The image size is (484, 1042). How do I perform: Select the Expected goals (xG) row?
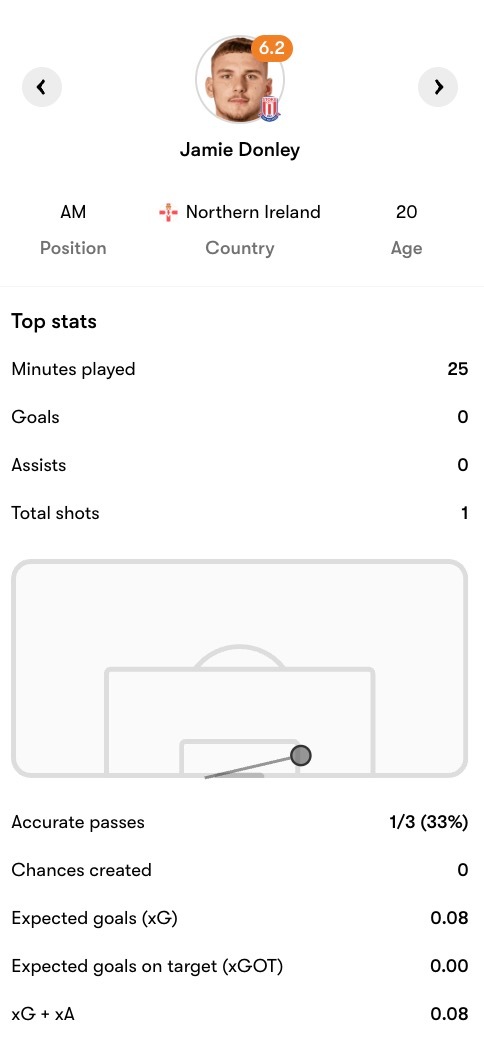[239, 918]
